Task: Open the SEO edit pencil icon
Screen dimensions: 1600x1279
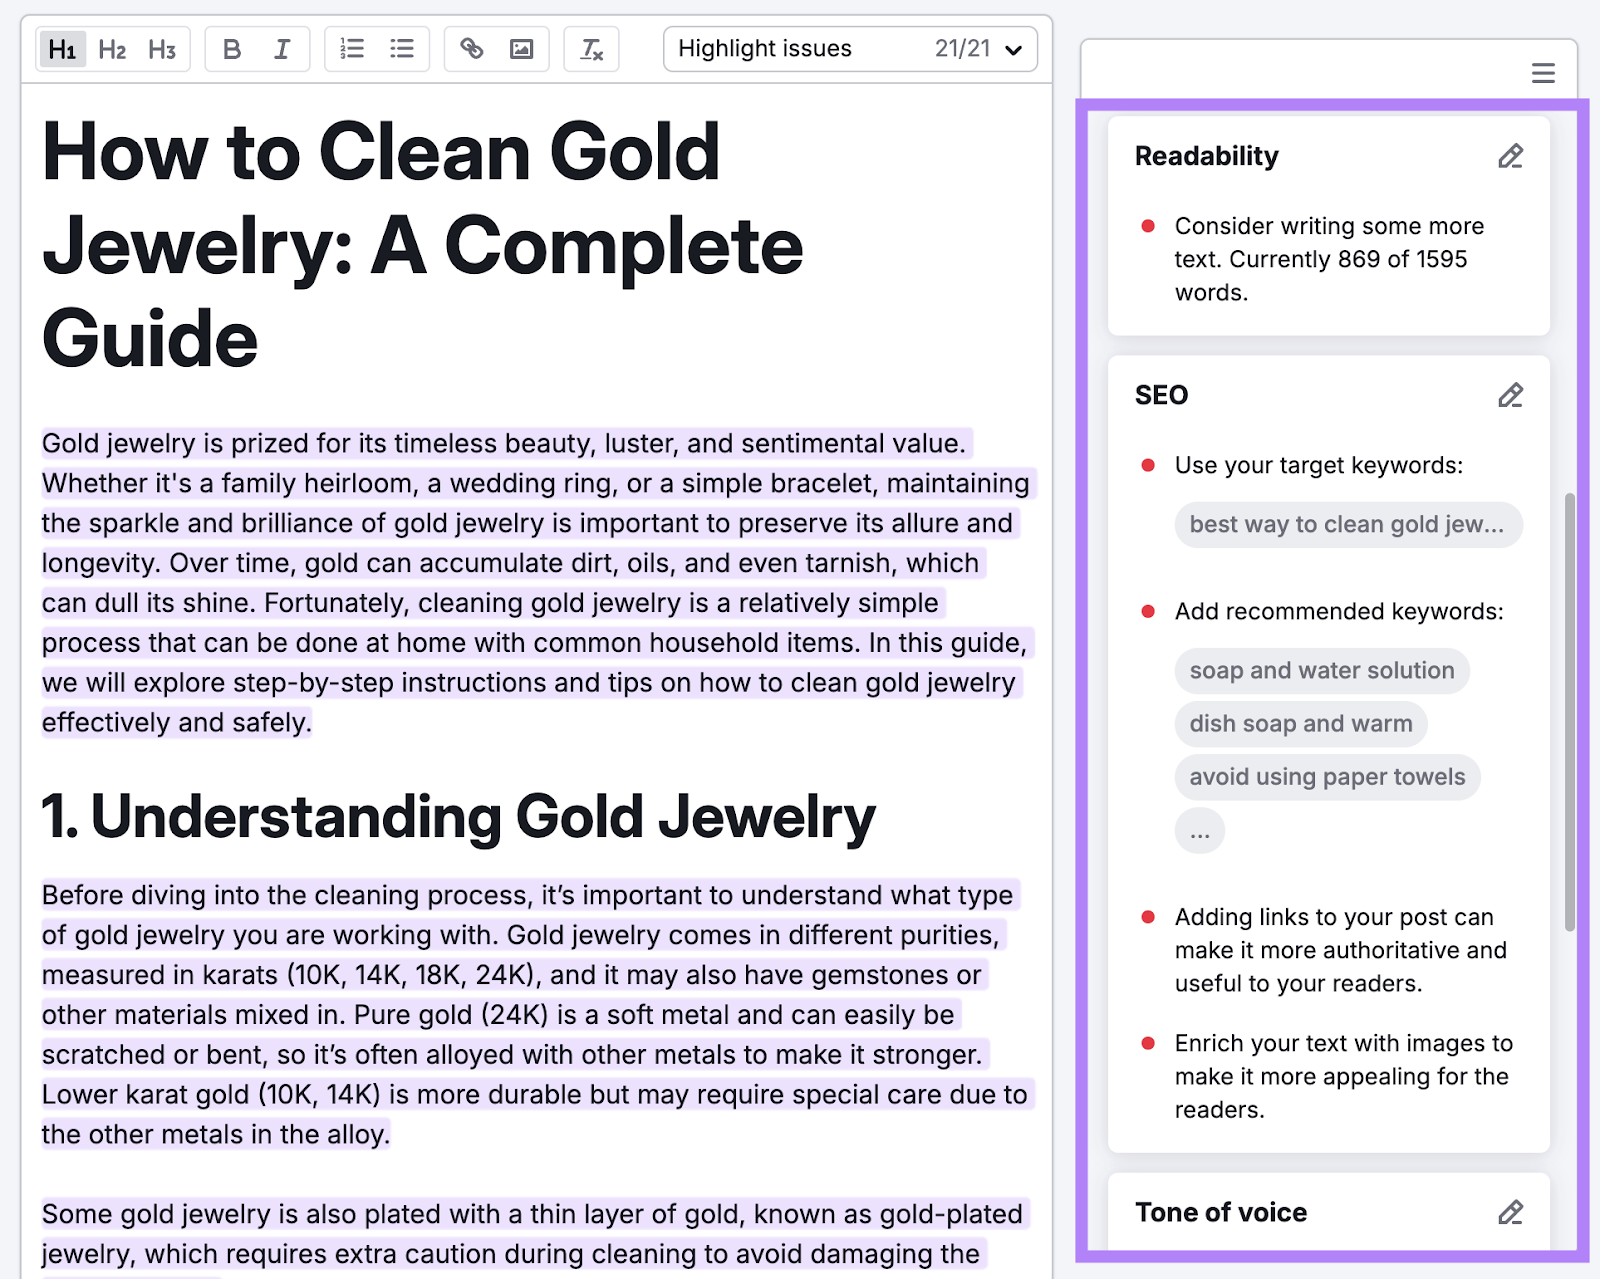Action: [x=1510, y=395]
